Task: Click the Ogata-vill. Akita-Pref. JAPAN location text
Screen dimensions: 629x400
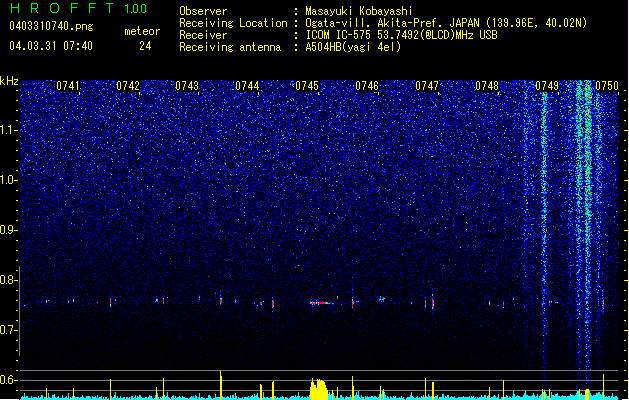Action: point(446,23)
